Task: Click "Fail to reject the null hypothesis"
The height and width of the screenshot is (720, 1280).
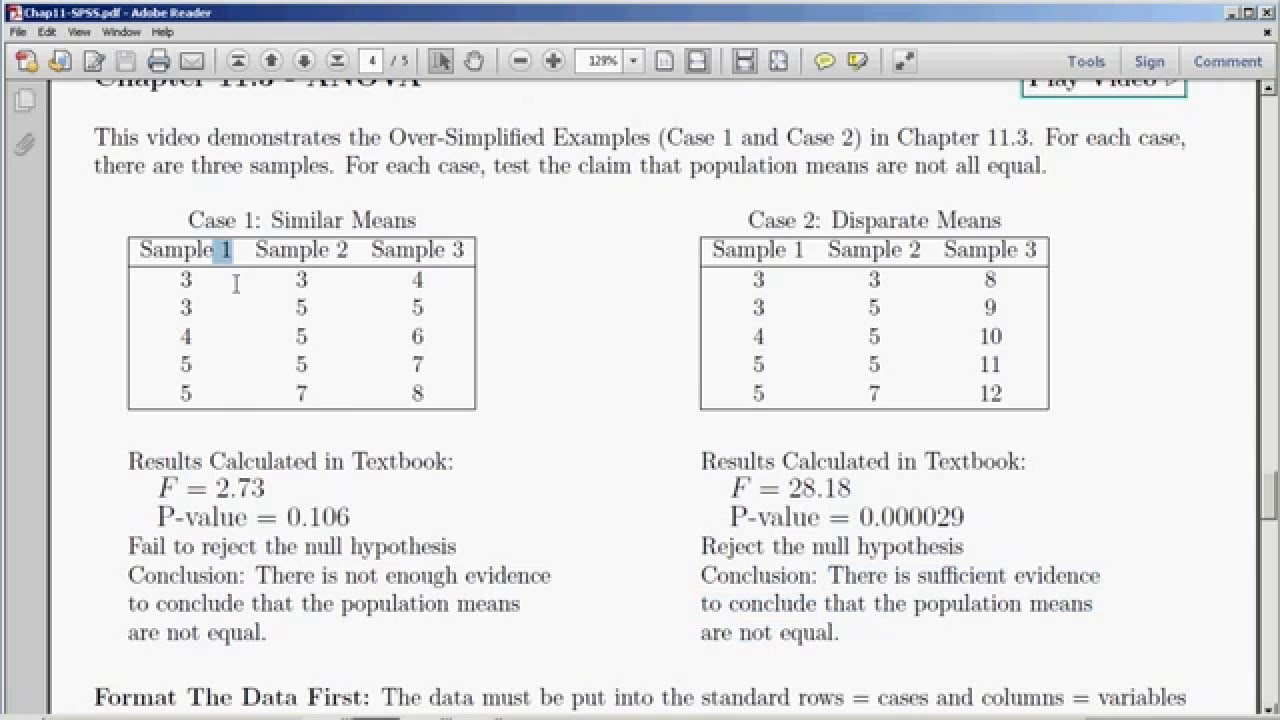Action: [x=292, y=546]
